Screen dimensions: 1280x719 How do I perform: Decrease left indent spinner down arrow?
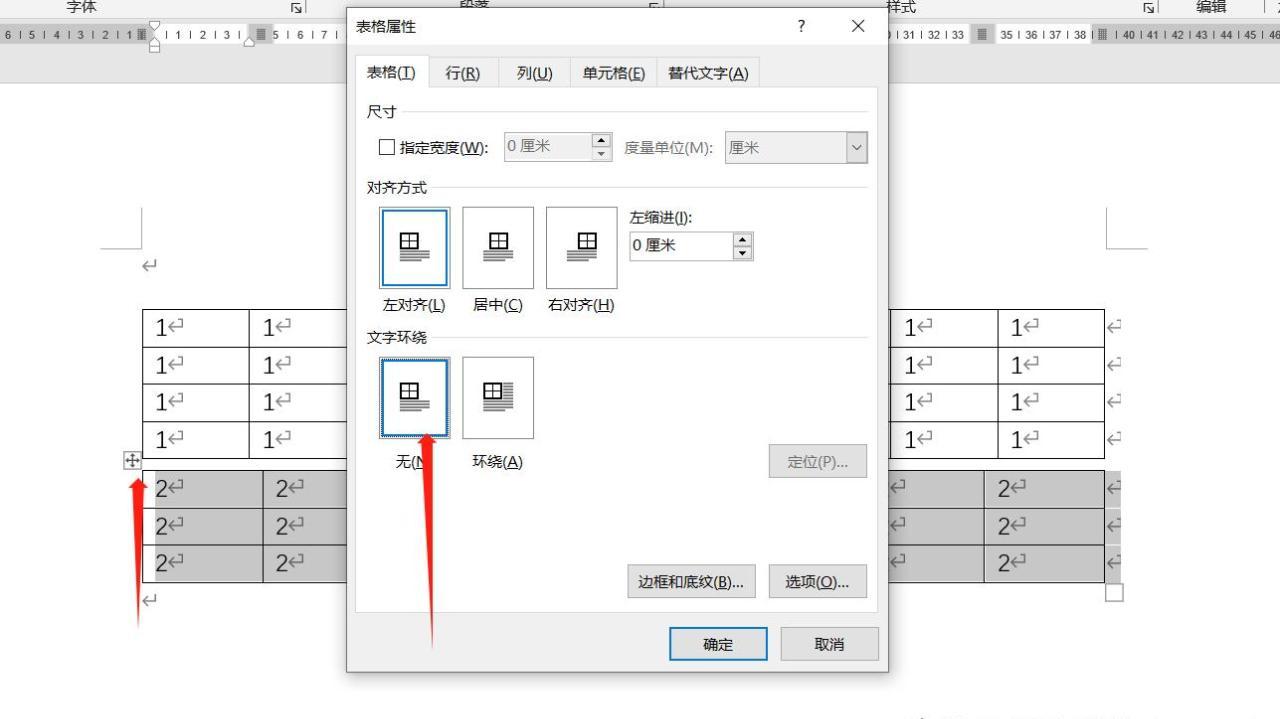pos(742,253)
